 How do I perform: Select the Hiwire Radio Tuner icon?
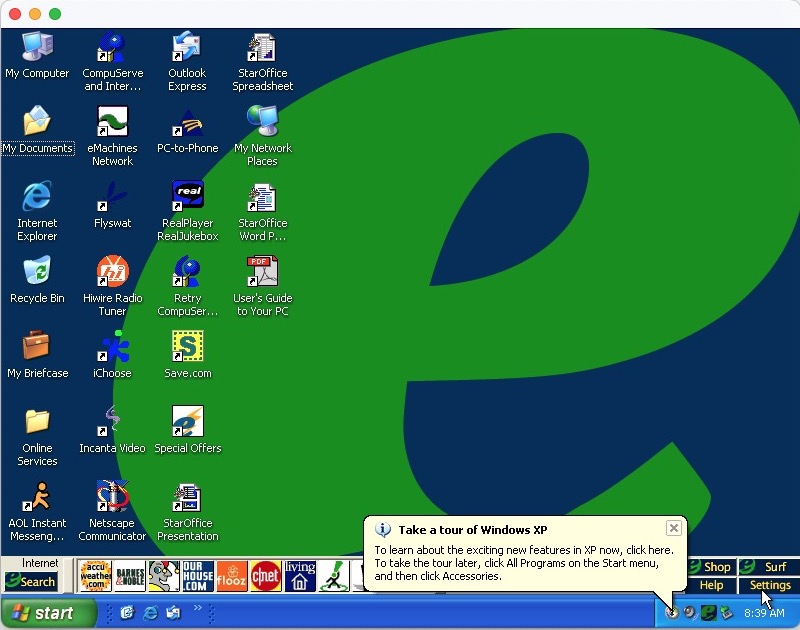click(x=112, y=272)
